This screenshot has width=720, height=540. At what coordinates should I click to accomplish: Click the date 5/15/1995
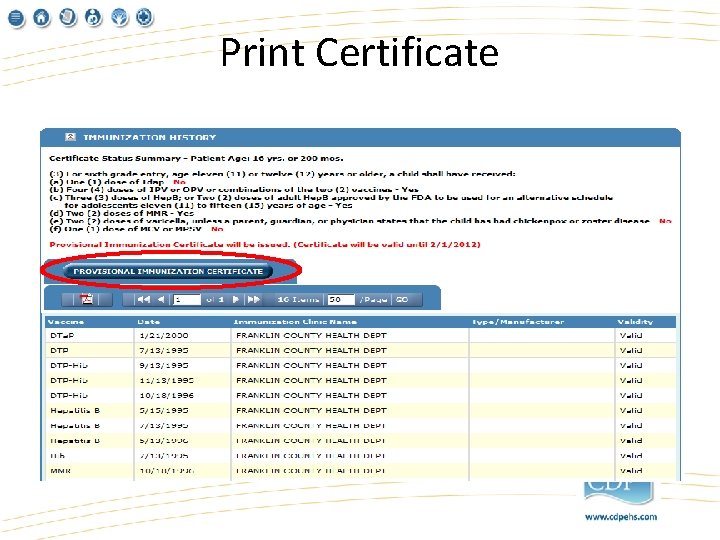point(164,411)
